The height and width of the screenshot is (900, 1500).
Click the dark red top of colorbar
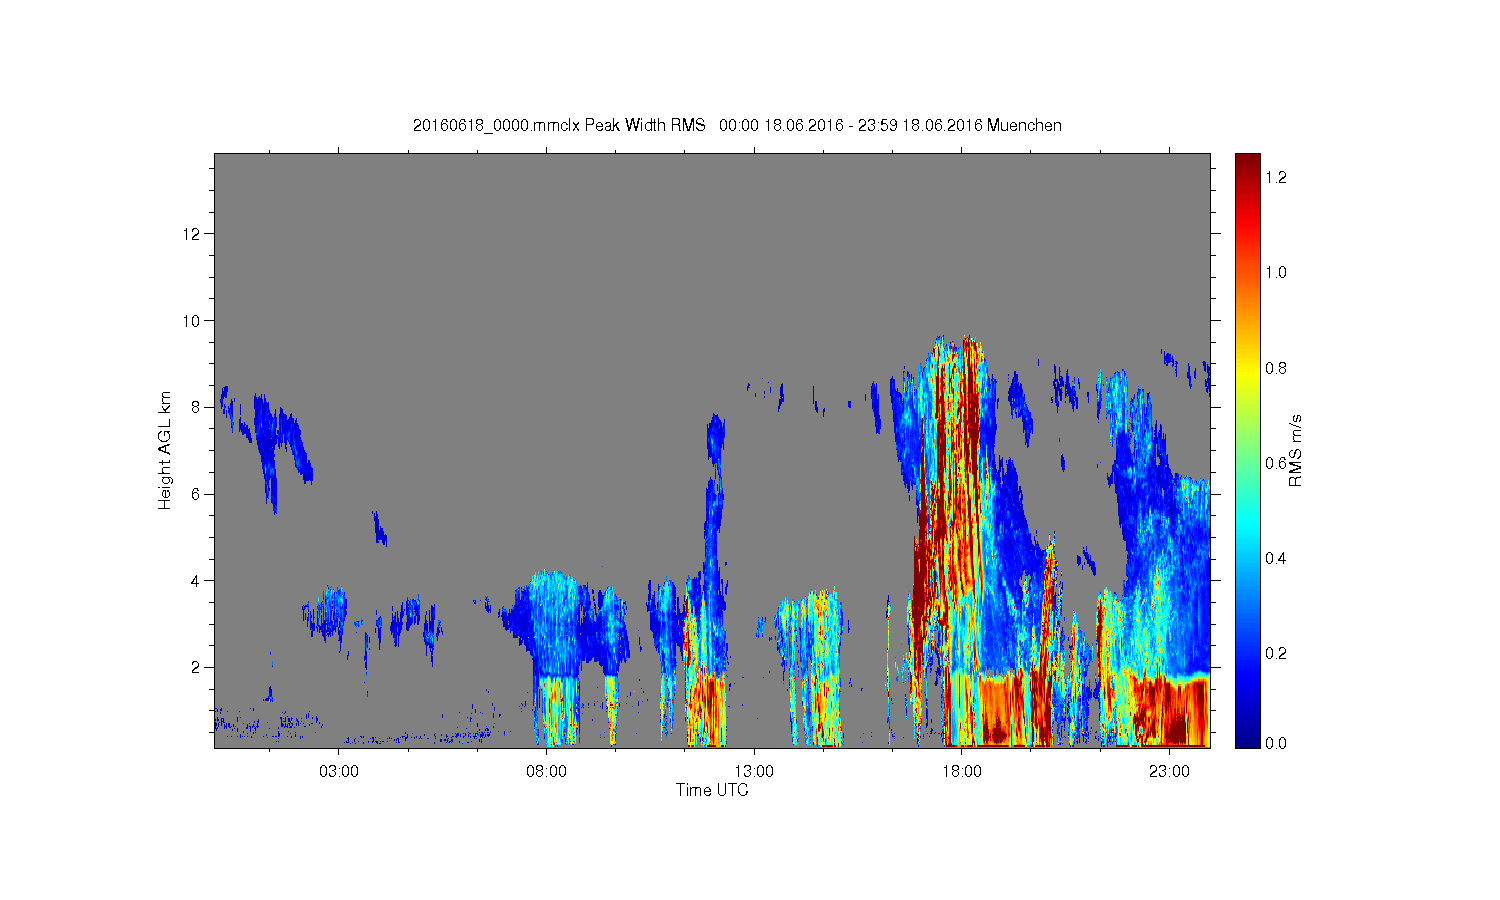point(1247,170)
